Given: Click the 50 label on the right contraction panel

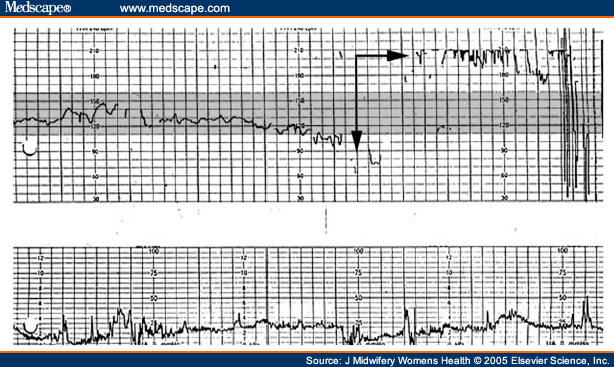Looking at the screenshot, I should click(x=563, y=298).
